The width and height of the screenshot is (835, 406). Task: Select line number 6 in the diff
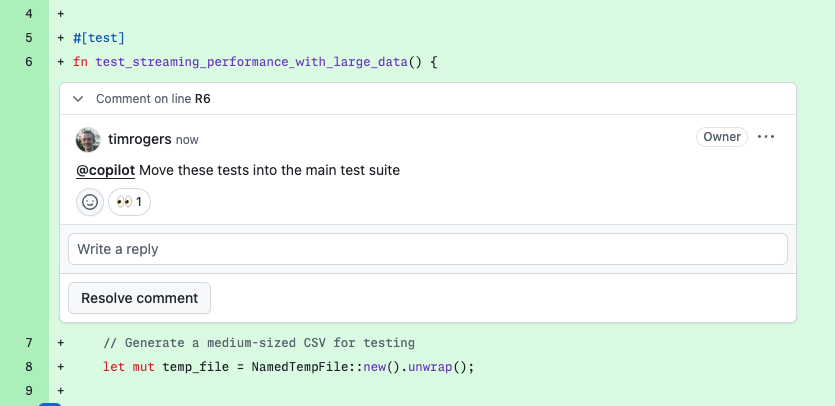tap(28, 62)
